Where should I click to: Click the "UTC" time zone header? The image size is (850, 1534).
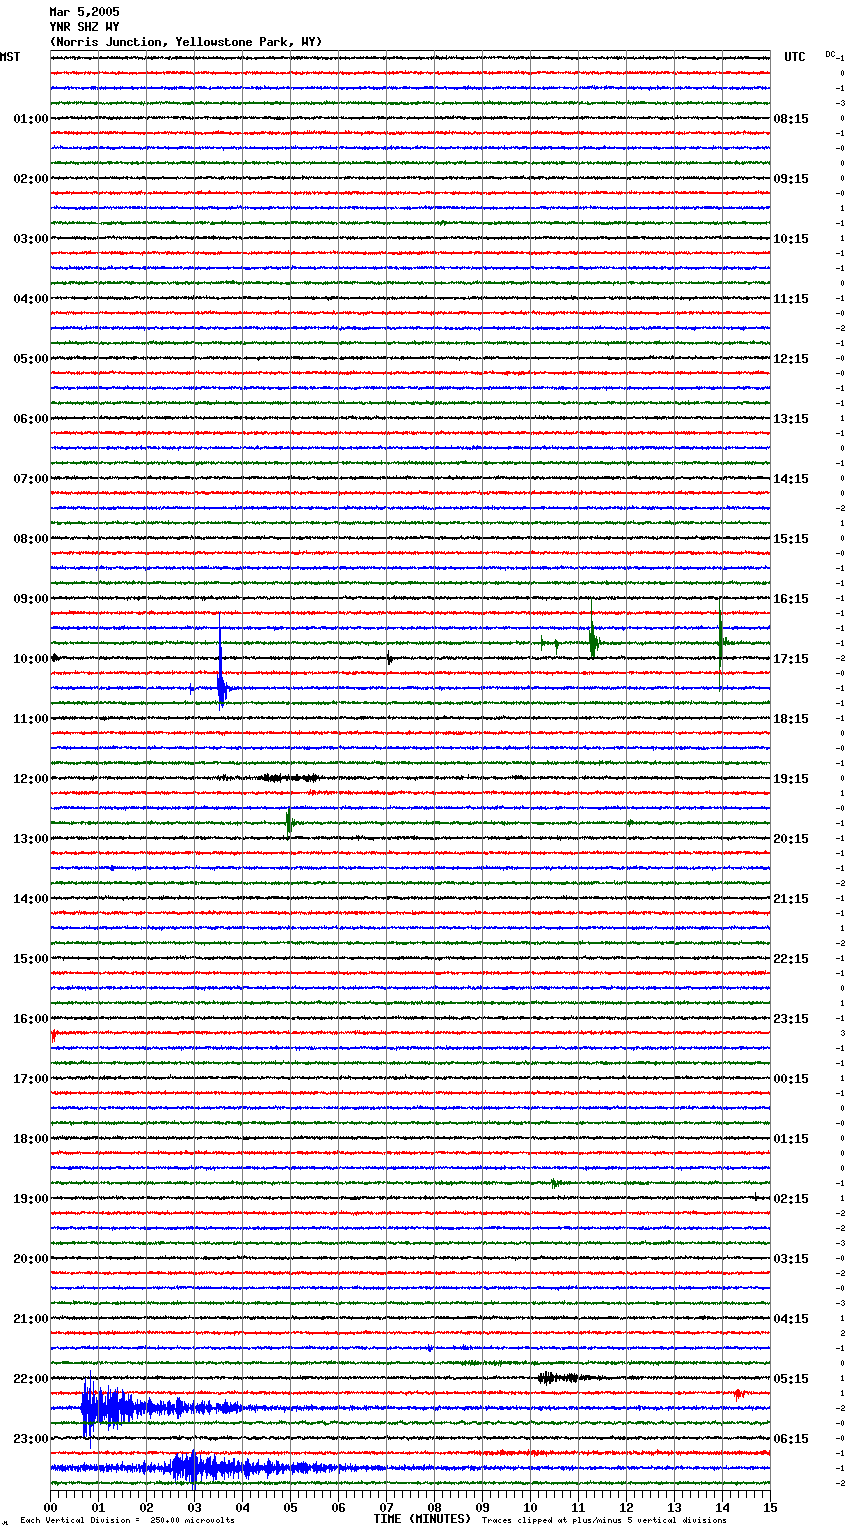(x=794, y=57)
